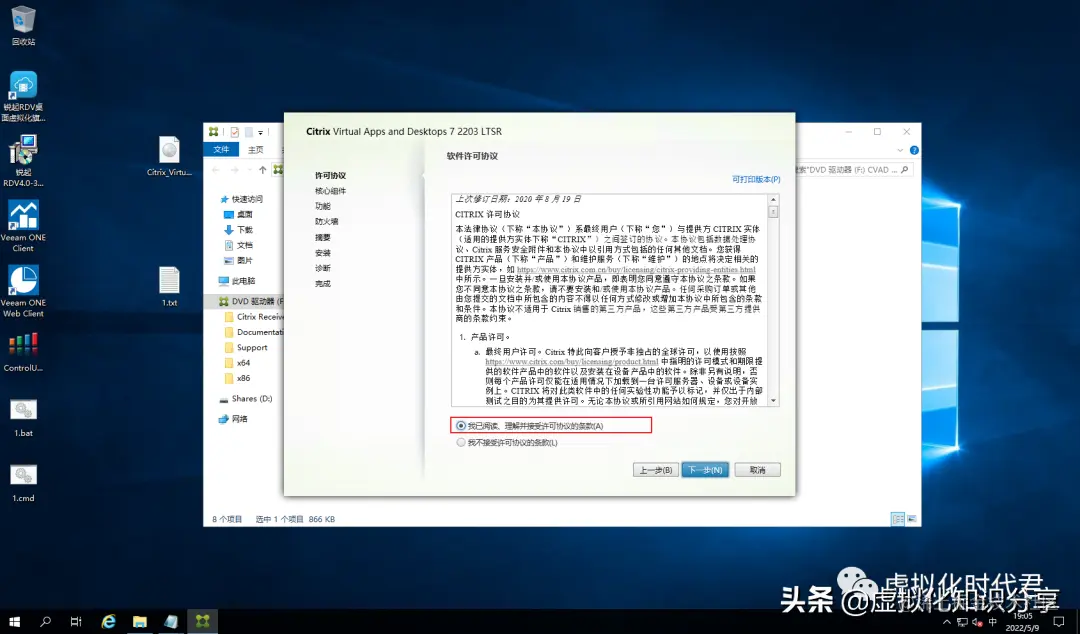The height and width of the screenshot is (634, 1080).
Task: Click the 下一步(N) button
Action: 705,469
